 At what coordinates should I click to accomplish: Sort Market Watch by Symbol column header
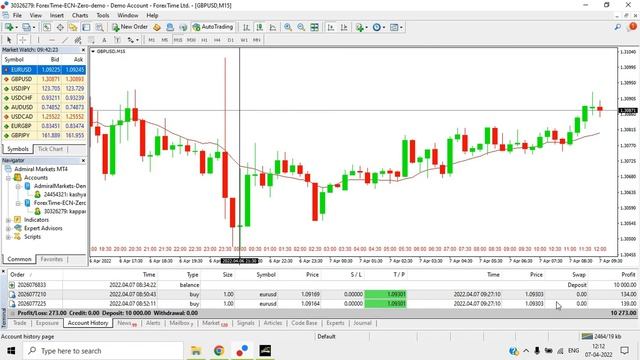click(14, 60)
